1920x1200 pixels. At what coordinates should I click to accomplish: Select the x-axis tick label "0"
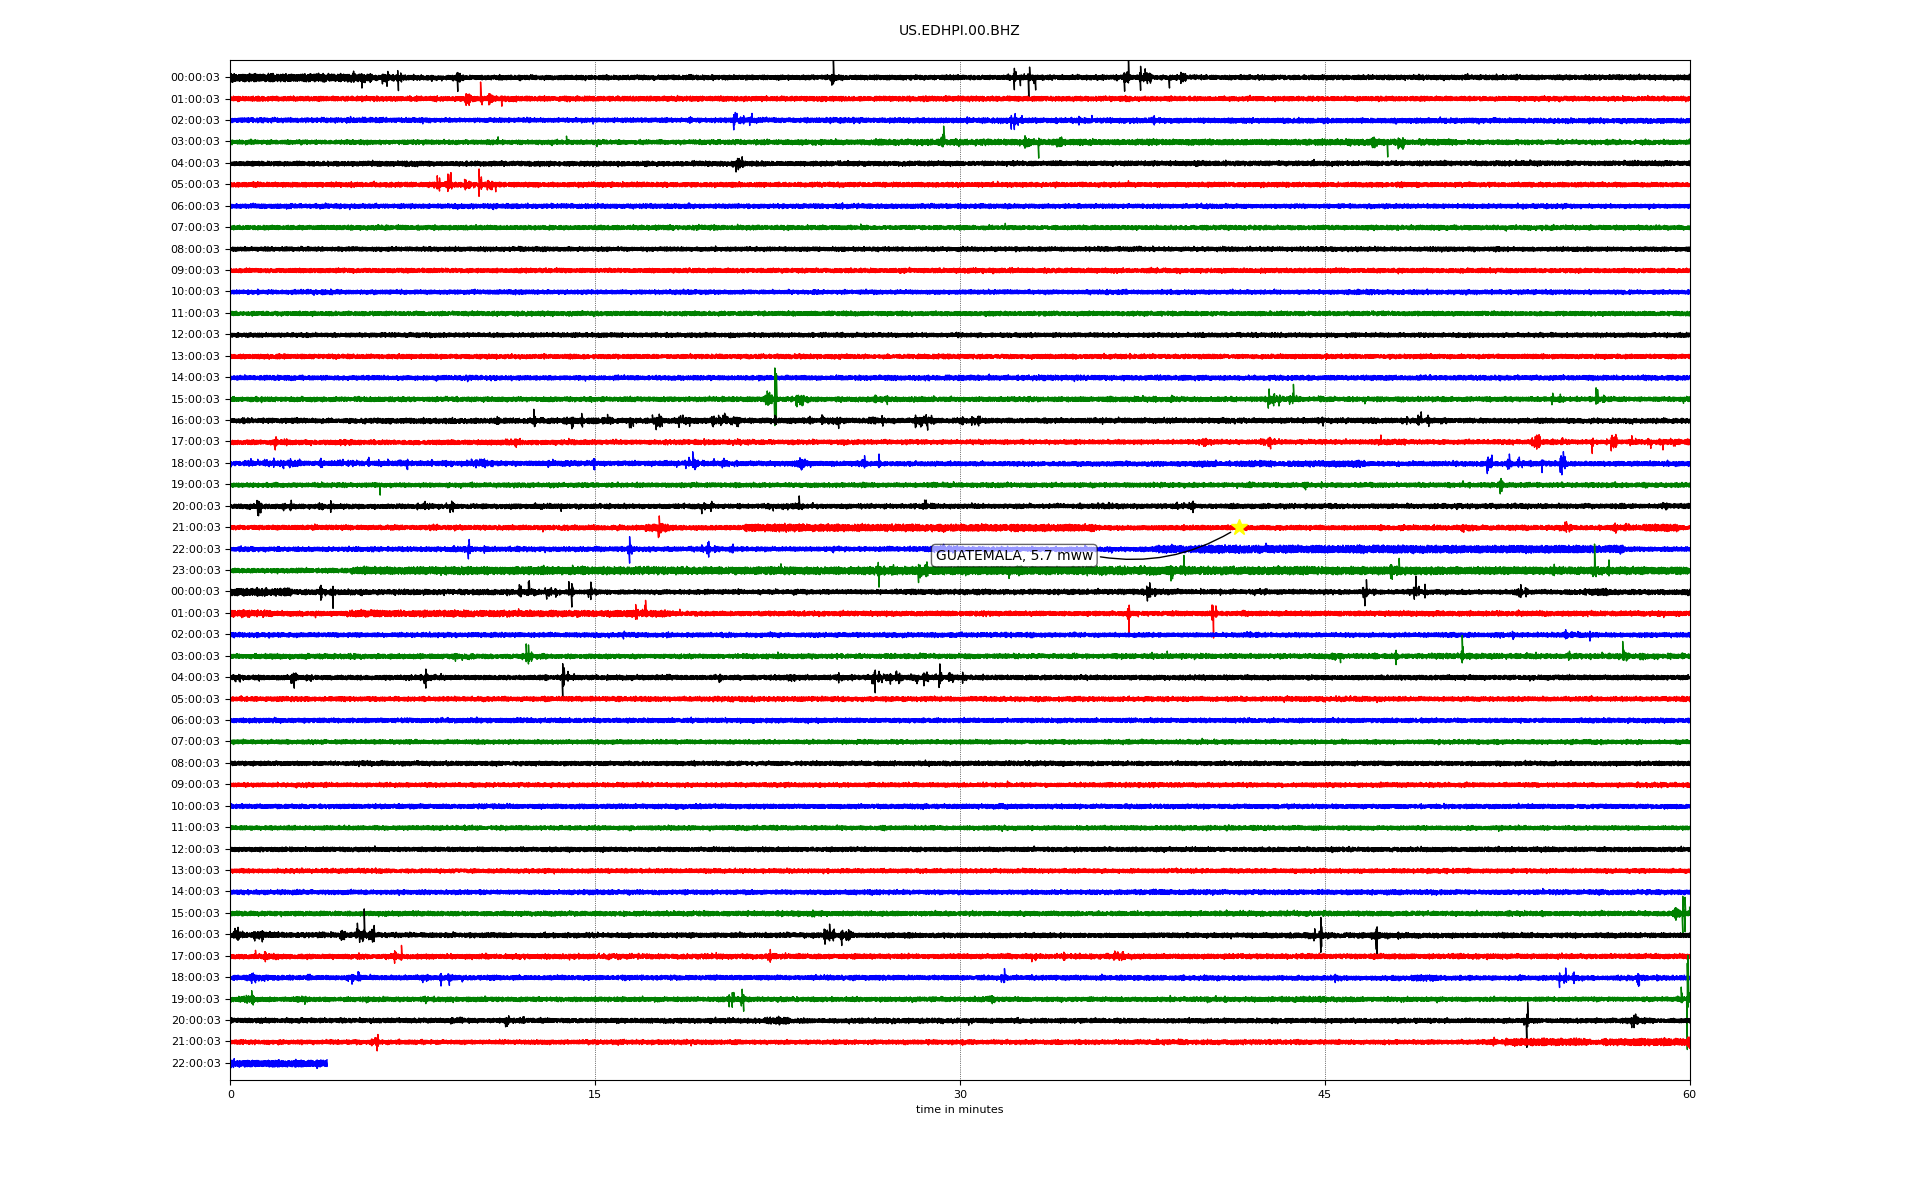[x=231, y=1094]
